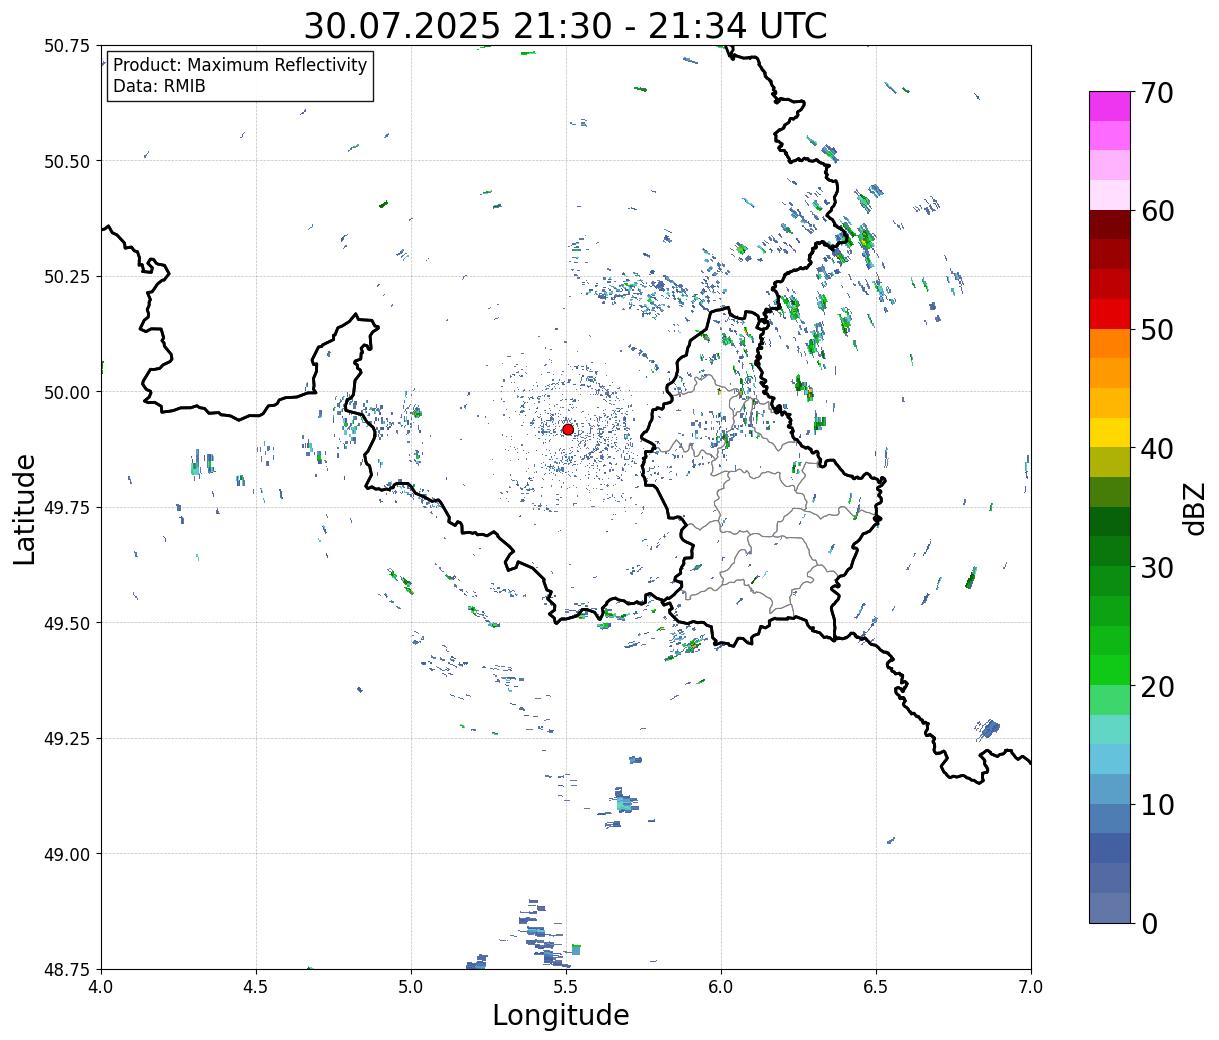The height and width of the screenshot is (1040, 1219).
Task: Click the colorbar tick label 60
Action: coord(1158,211)
